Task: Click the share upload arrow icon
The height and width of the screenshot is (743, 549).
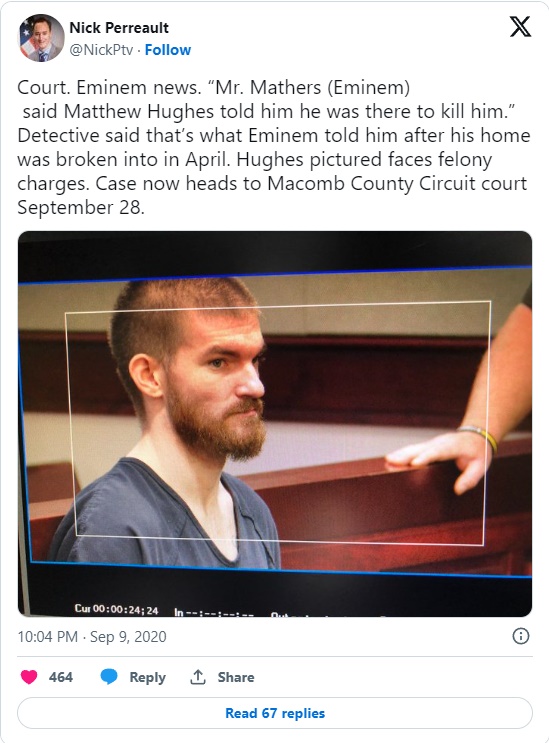Action: (198, 677)
